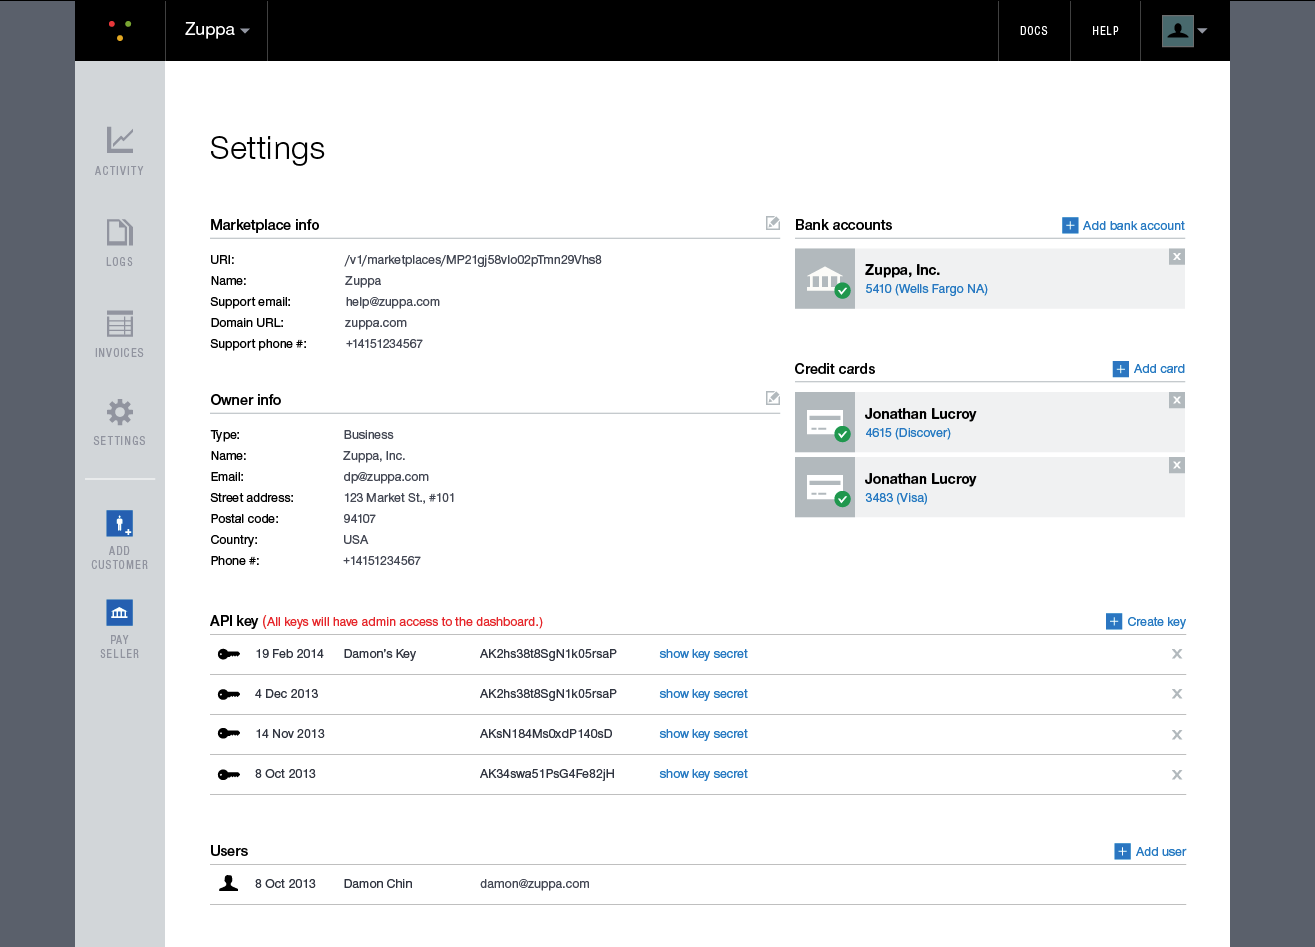
Task: Click the dp@zuppa.com owner email
Action: [x=386, y=477]
